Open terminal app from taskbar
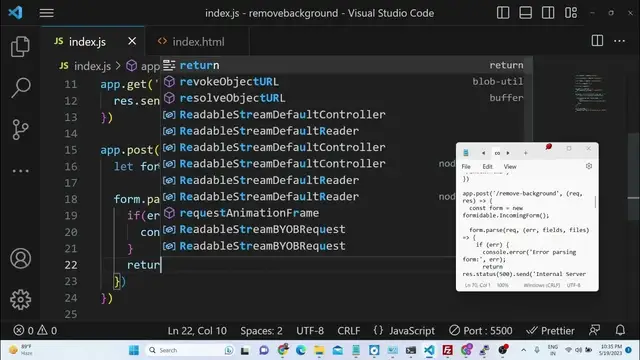This screenshot has width=640, height=360. 411,350
